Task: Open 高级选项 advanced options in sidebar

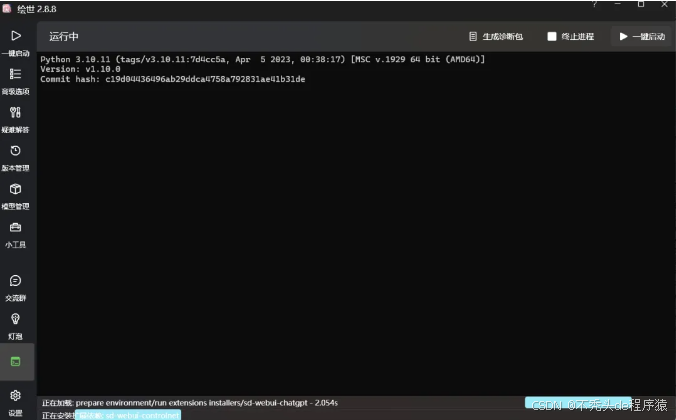Action: click(x=16, y=81)
